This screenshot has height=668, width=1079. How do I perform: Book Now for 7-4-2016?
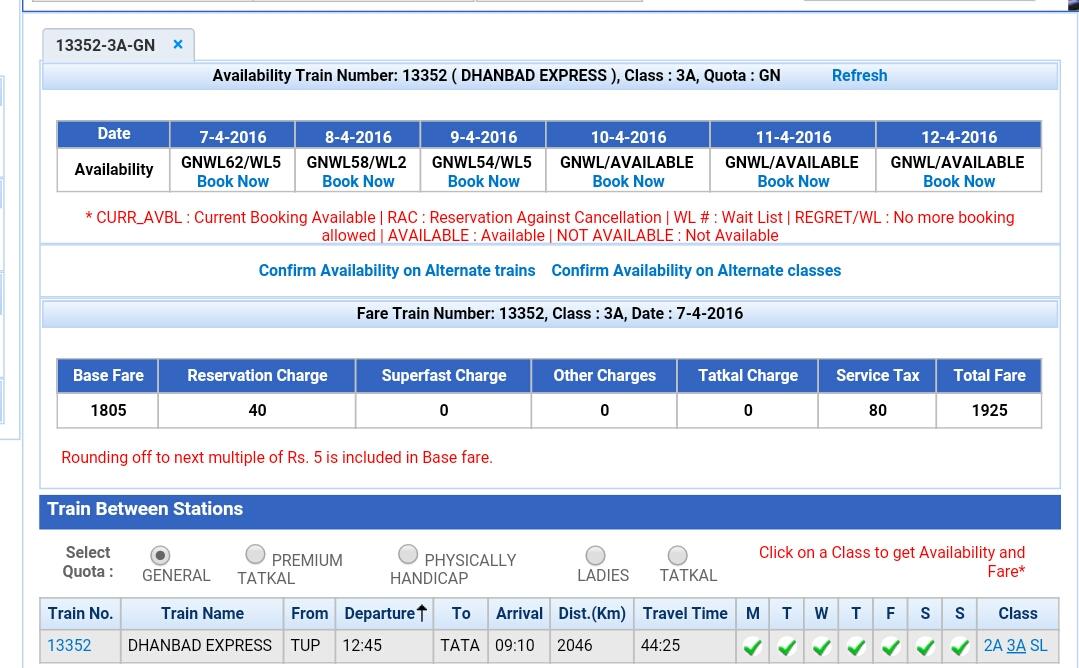[233, 182]
